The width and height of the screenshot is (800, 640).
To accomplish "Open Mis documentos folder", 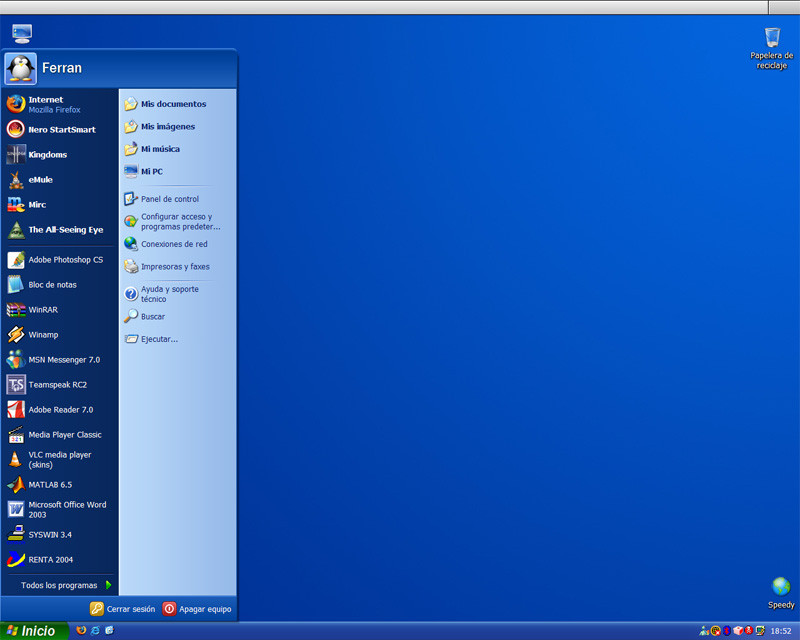I will pos(177,104).
